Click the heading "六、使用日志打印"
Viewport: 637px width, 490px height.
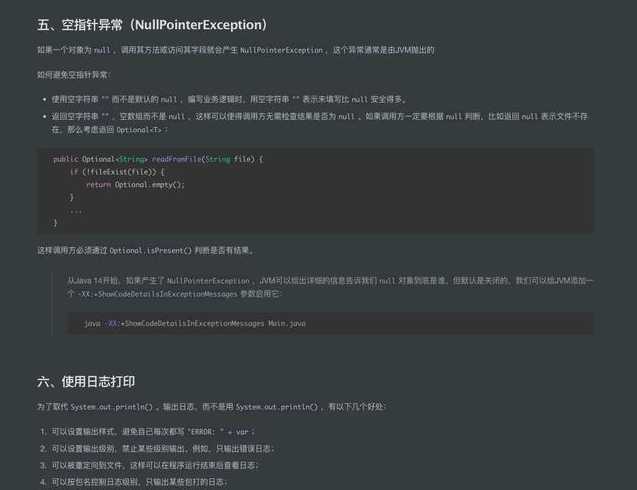click(86, 382)
